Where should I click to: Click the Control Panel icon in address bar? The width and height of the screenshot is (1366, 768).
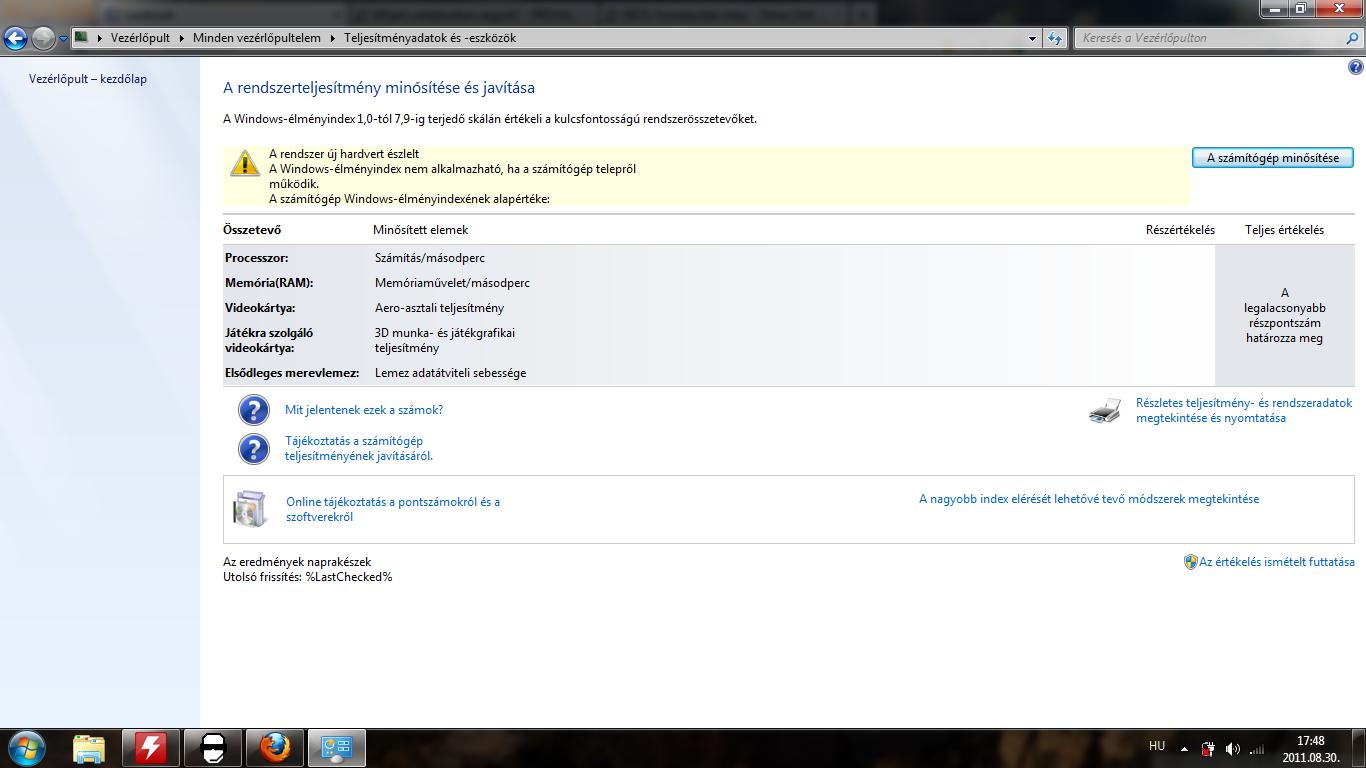click(x=82, y=37)
